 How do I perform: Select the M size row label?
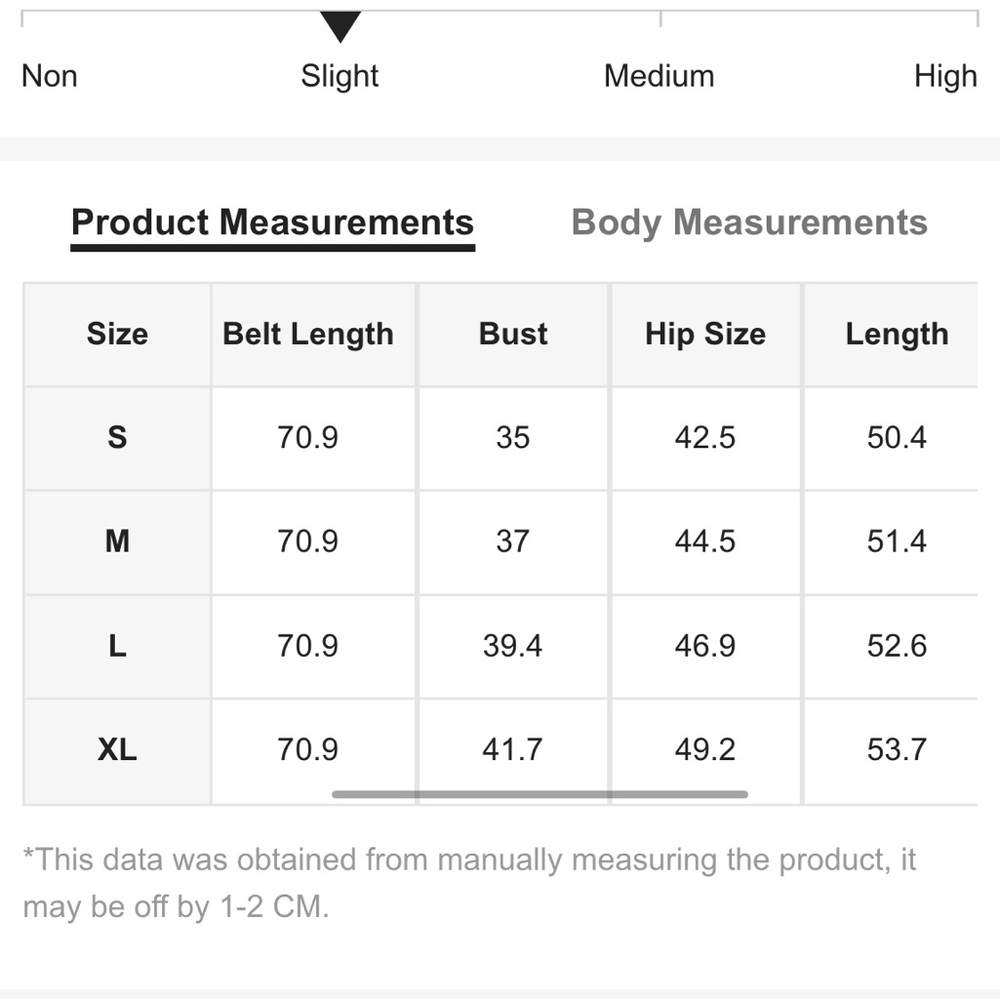pyautogui.click(x=117, y=542)
